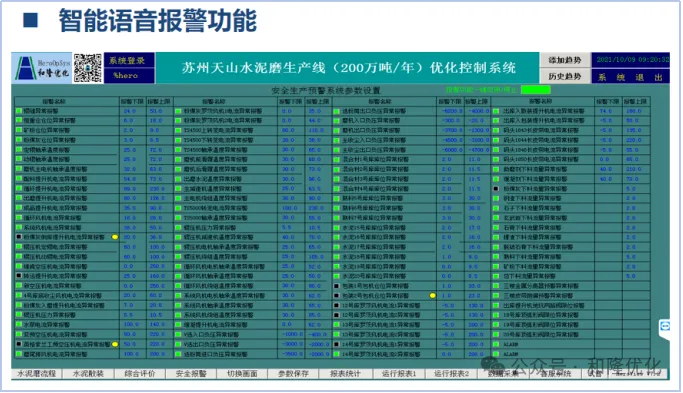Click the 切换画面 button
Viewport: 683px width, 393px height.
pyautogui.click(x=242, y=374)
